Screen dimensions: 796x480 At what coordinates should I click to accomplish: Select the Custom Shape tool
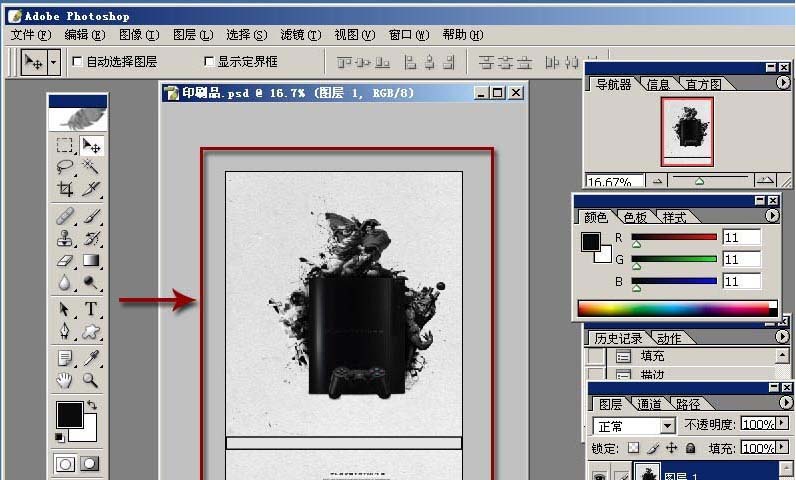[x=91, y=331]
